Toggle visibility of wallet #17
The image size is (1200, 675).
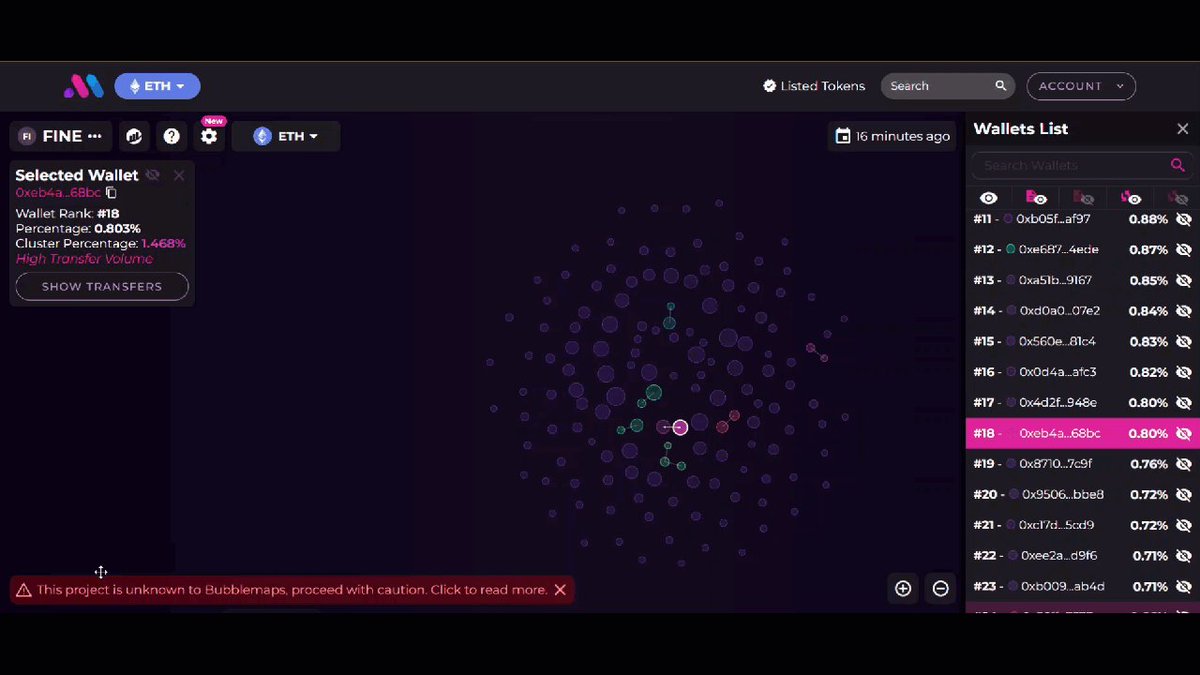1184,403
